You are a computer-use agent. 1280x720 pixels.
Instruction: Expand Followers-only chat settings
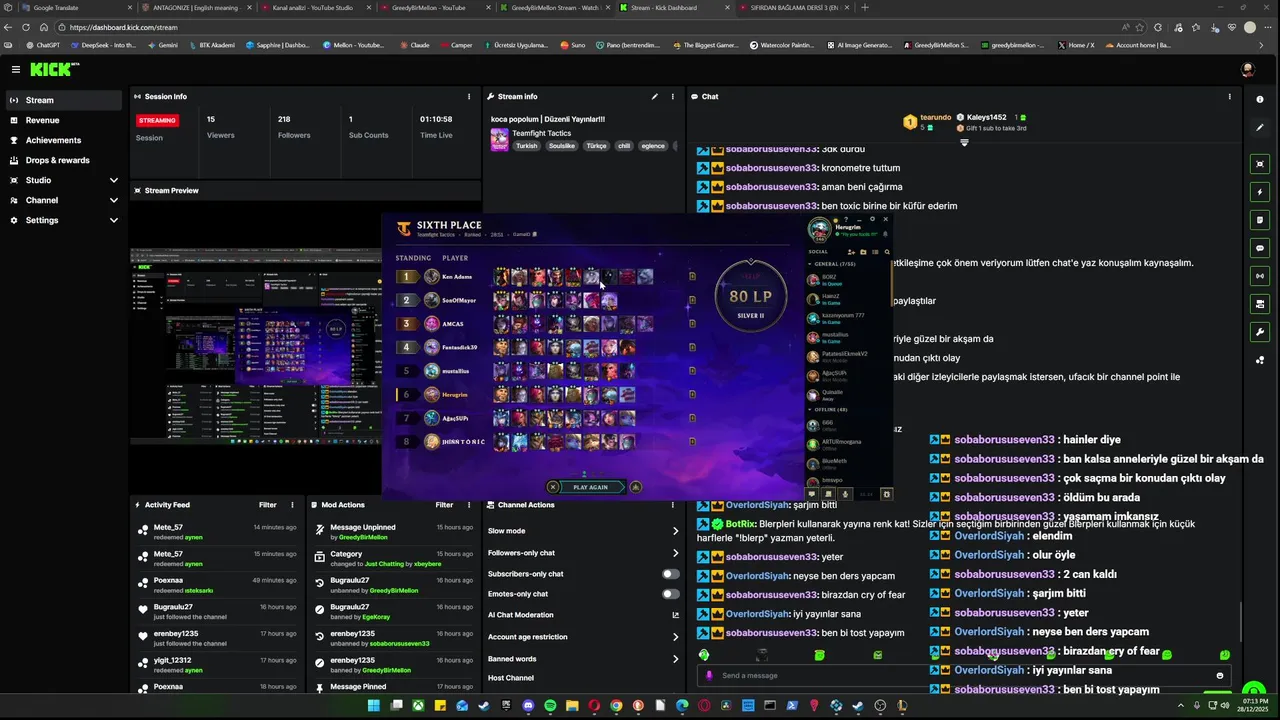[675, 553]
